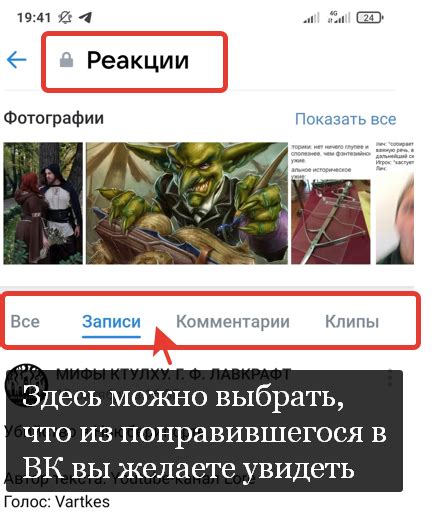Screen dimensions: 435x525
Task: Tap the blue back arrow
Action: (x=16, y=60)
